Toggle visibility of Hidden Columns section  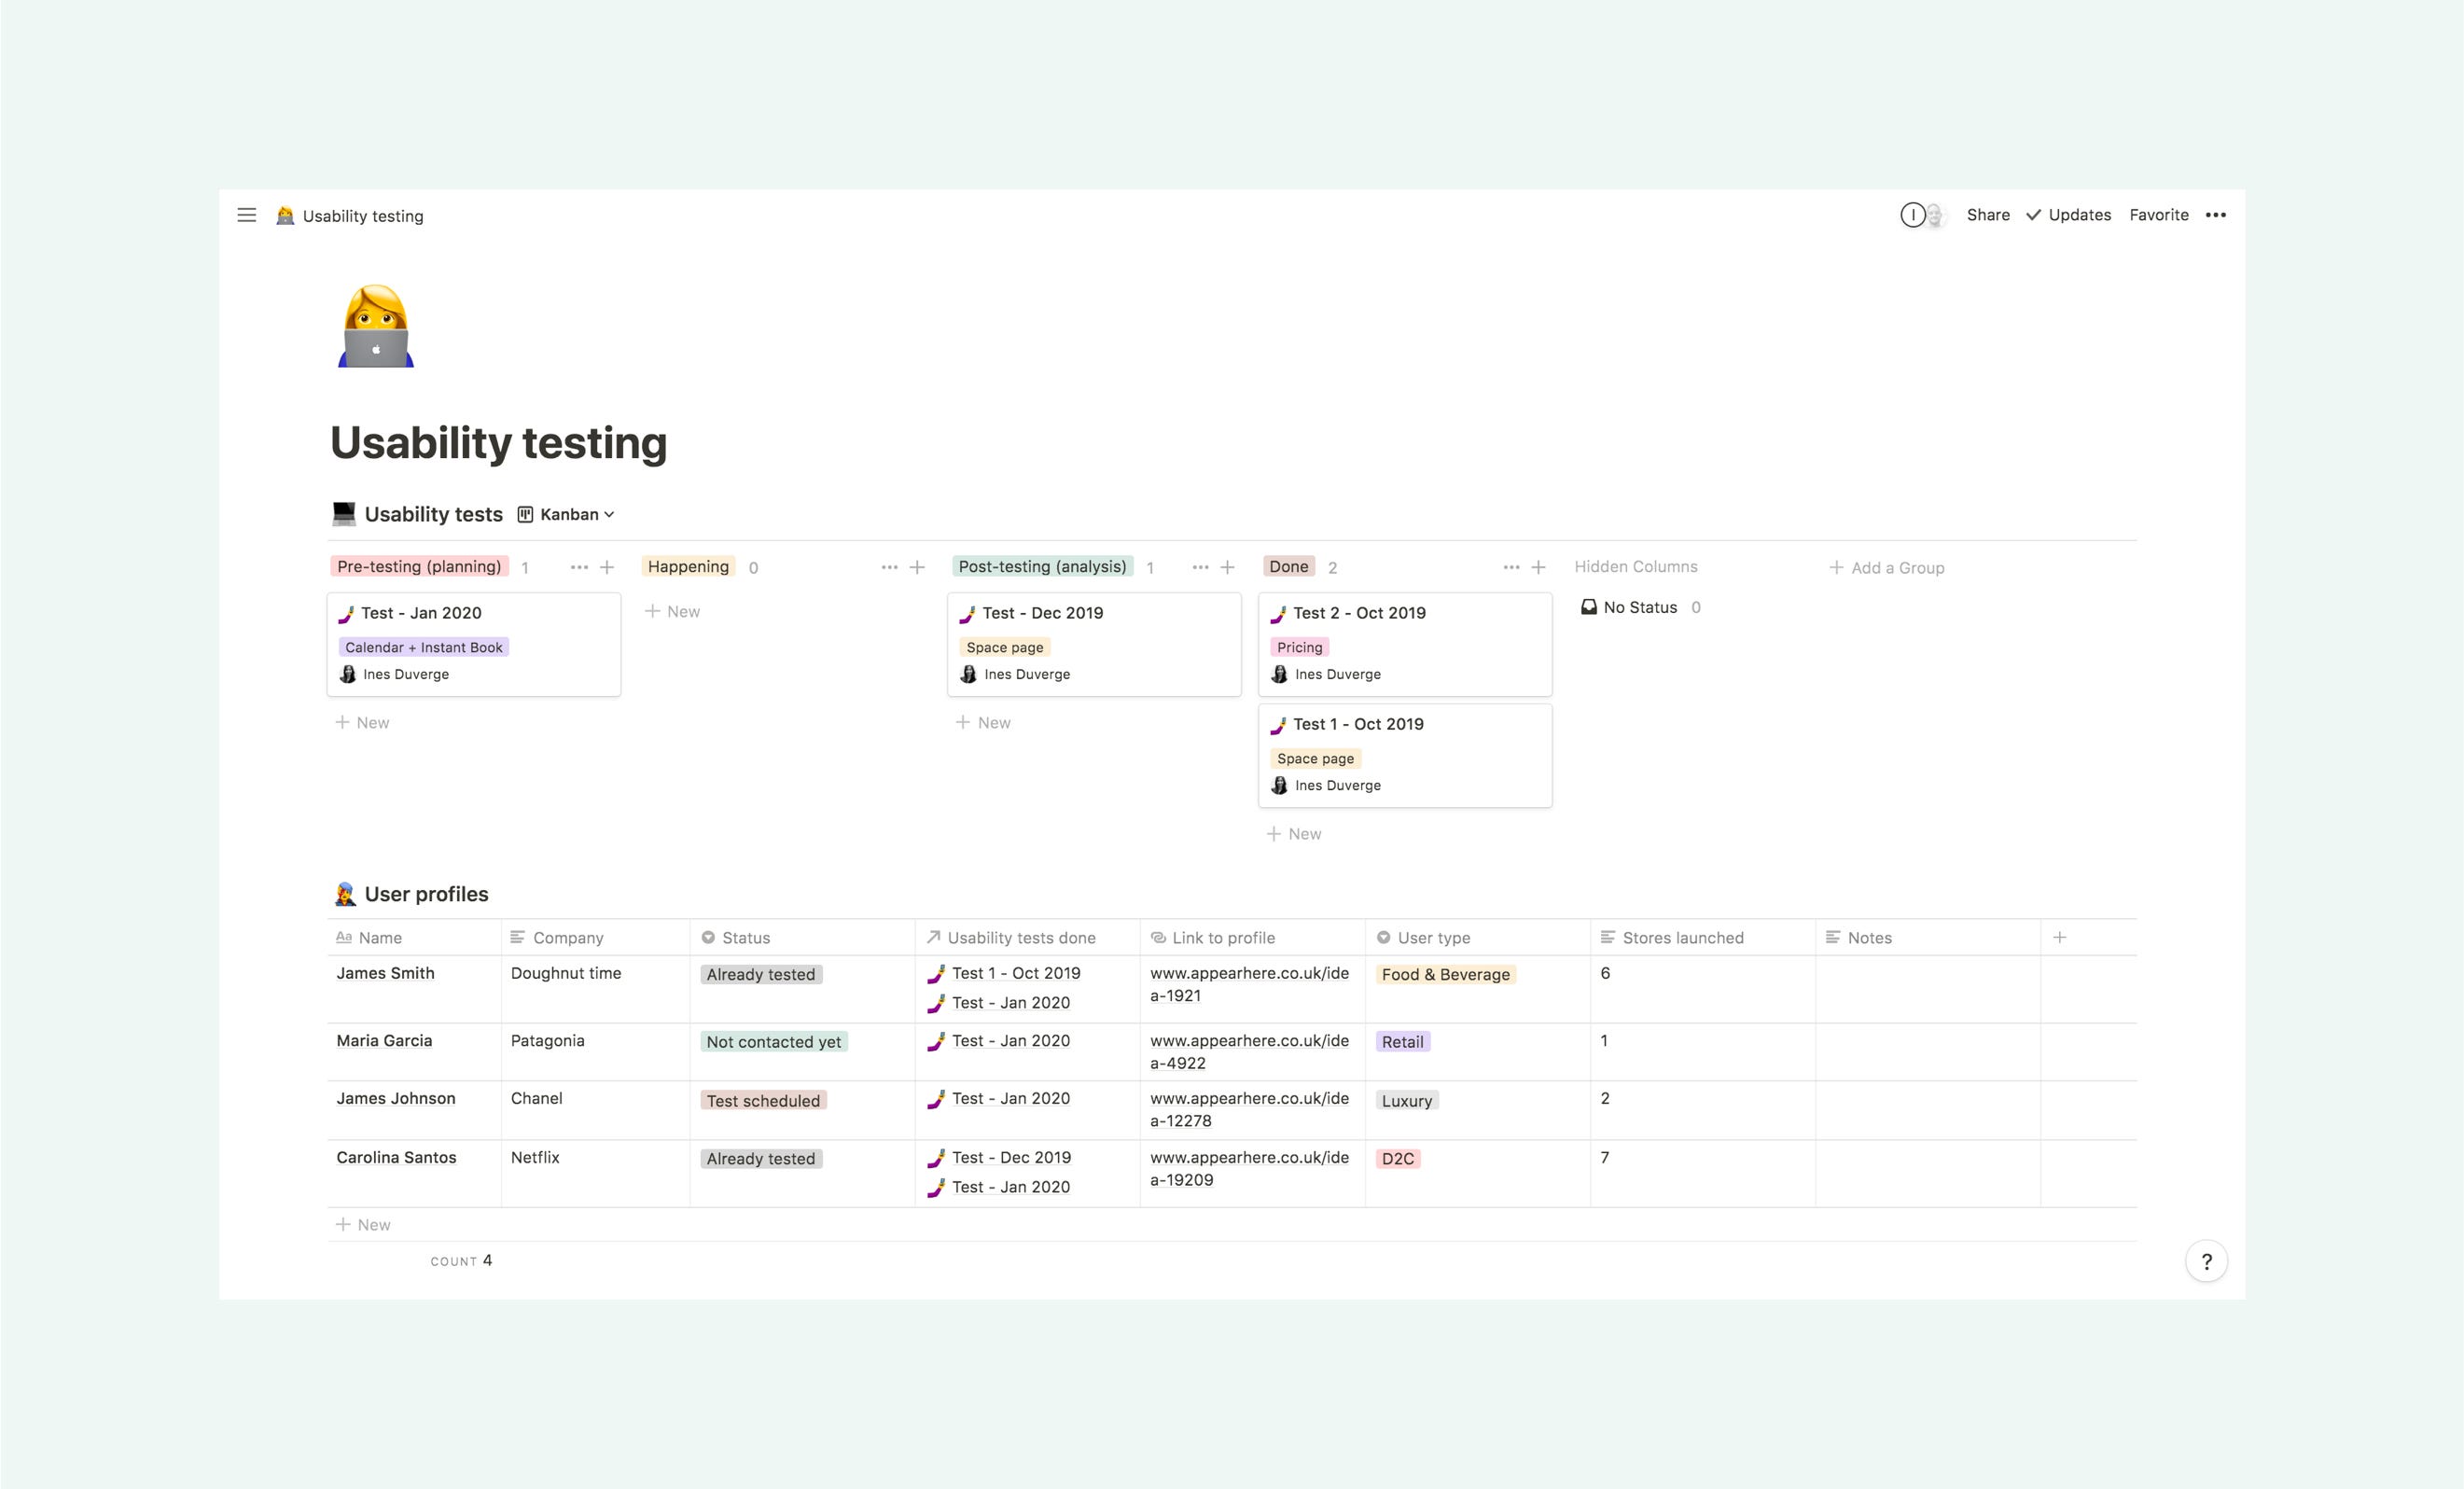[x=1636, y=565]
